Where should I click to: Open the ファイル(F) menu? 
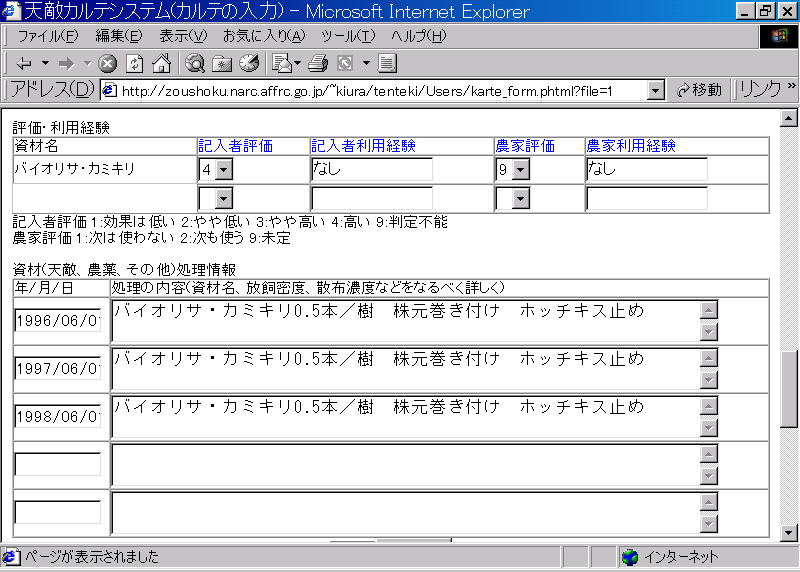click(x=47, y=36)
